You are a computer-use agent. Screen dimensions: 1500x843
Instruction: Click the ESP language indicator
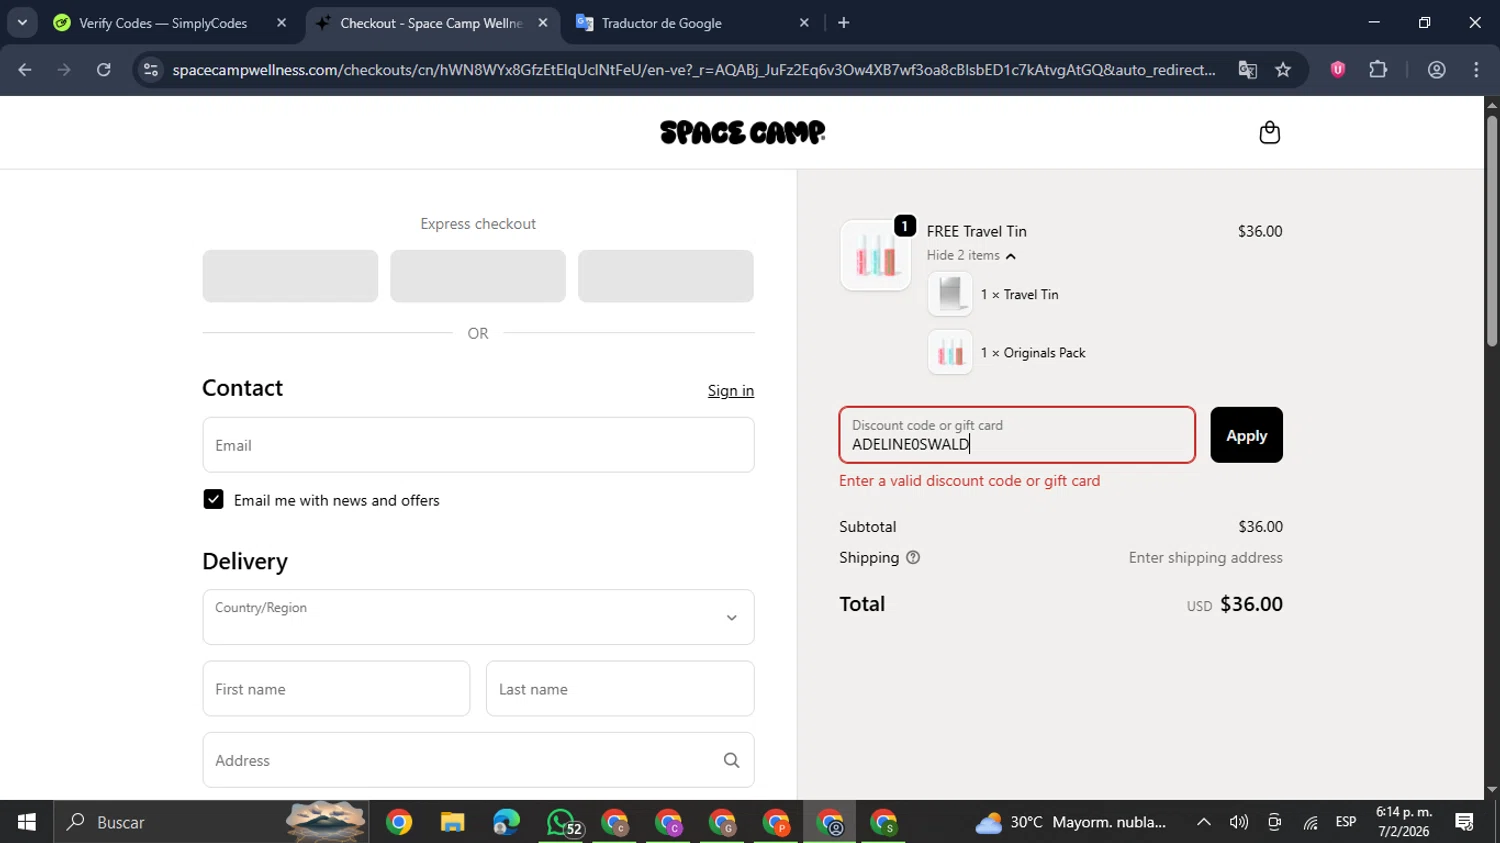pos(1346,822)
